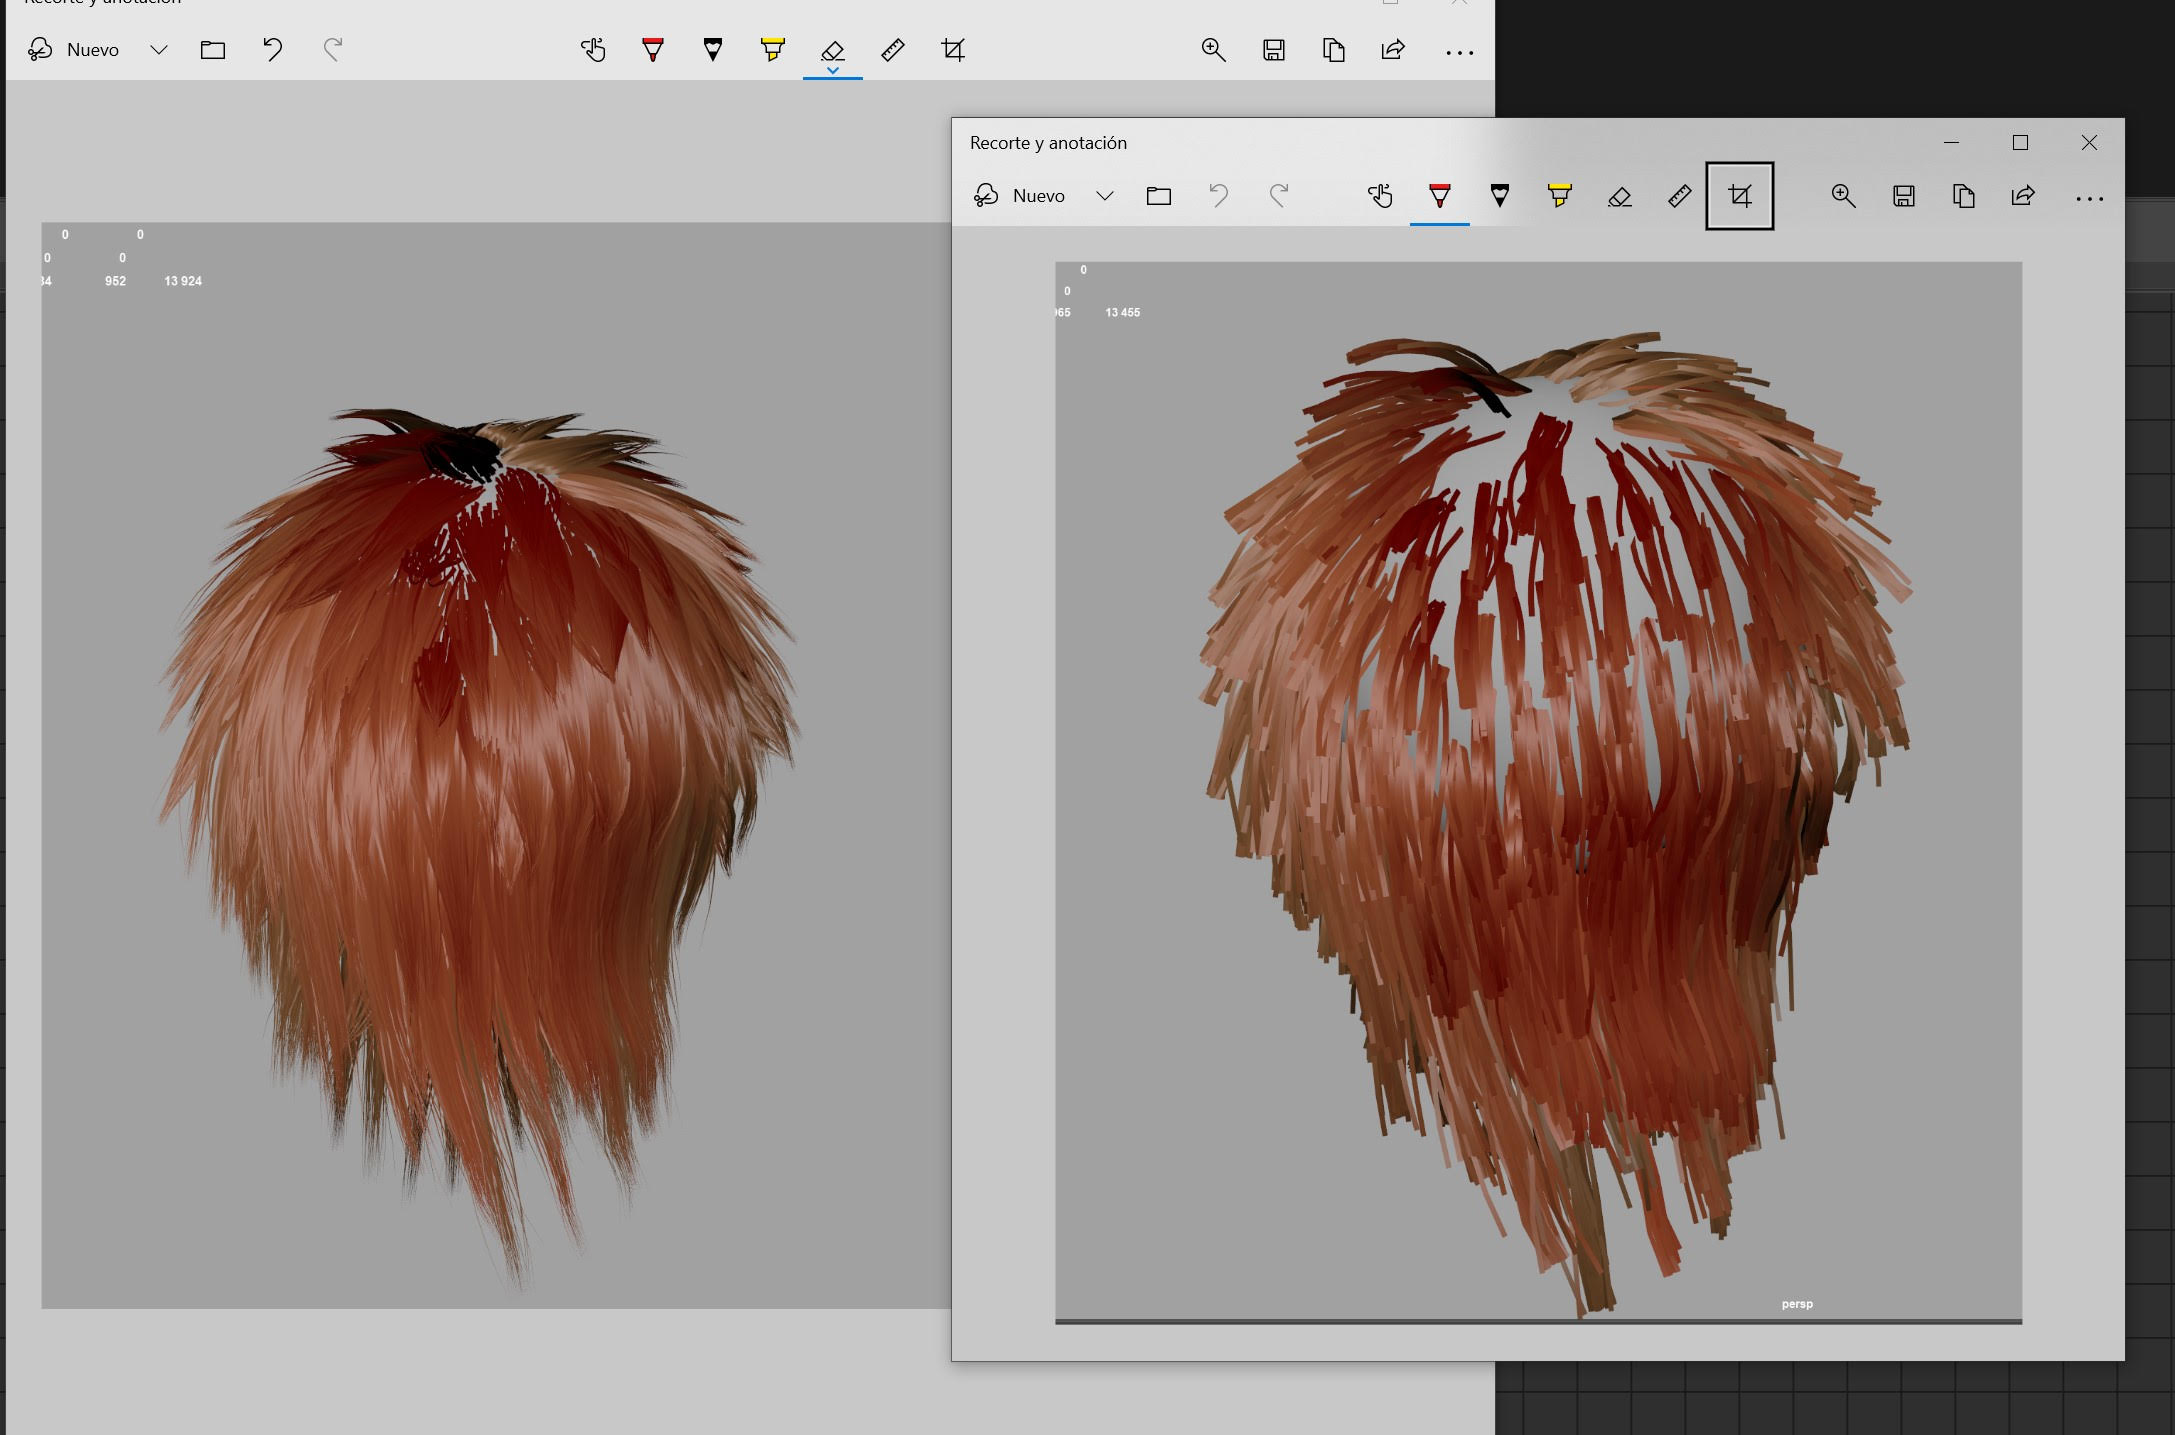2175x1435 pixels.
Task: Expand Nuevo dropdown in back window
Action: coord(158,50)
